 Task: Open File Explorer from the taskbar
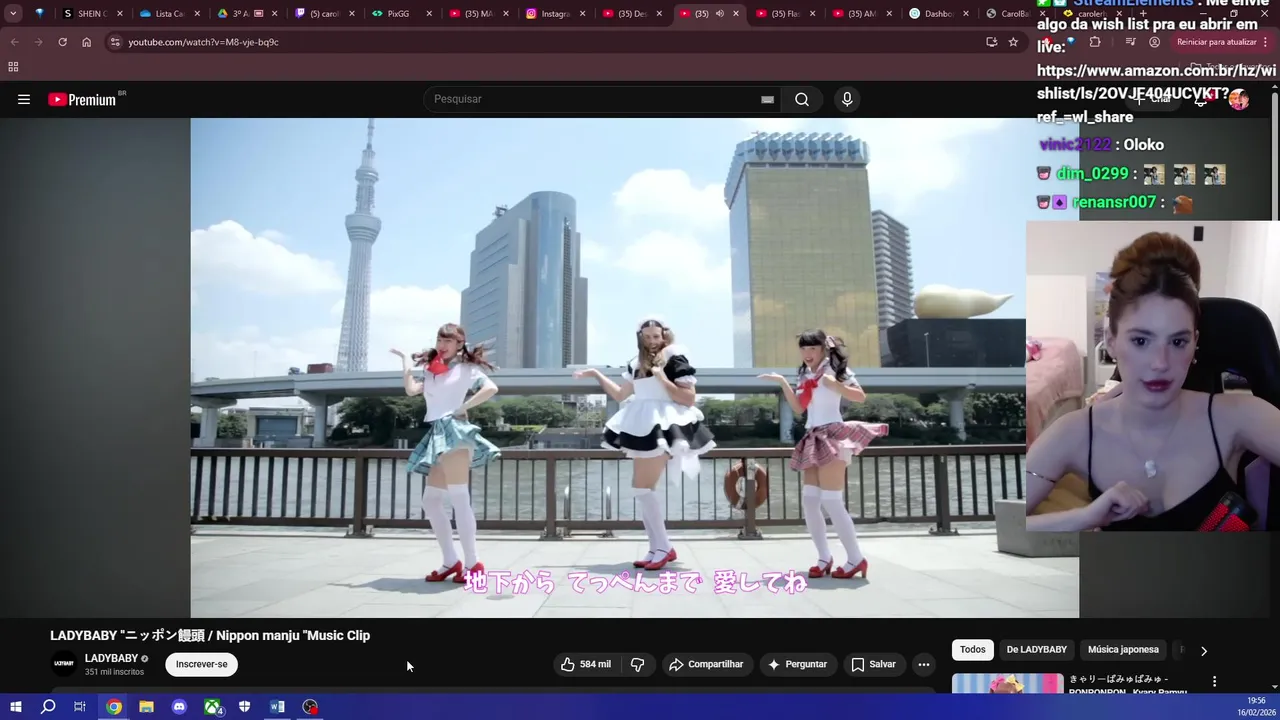146,707
